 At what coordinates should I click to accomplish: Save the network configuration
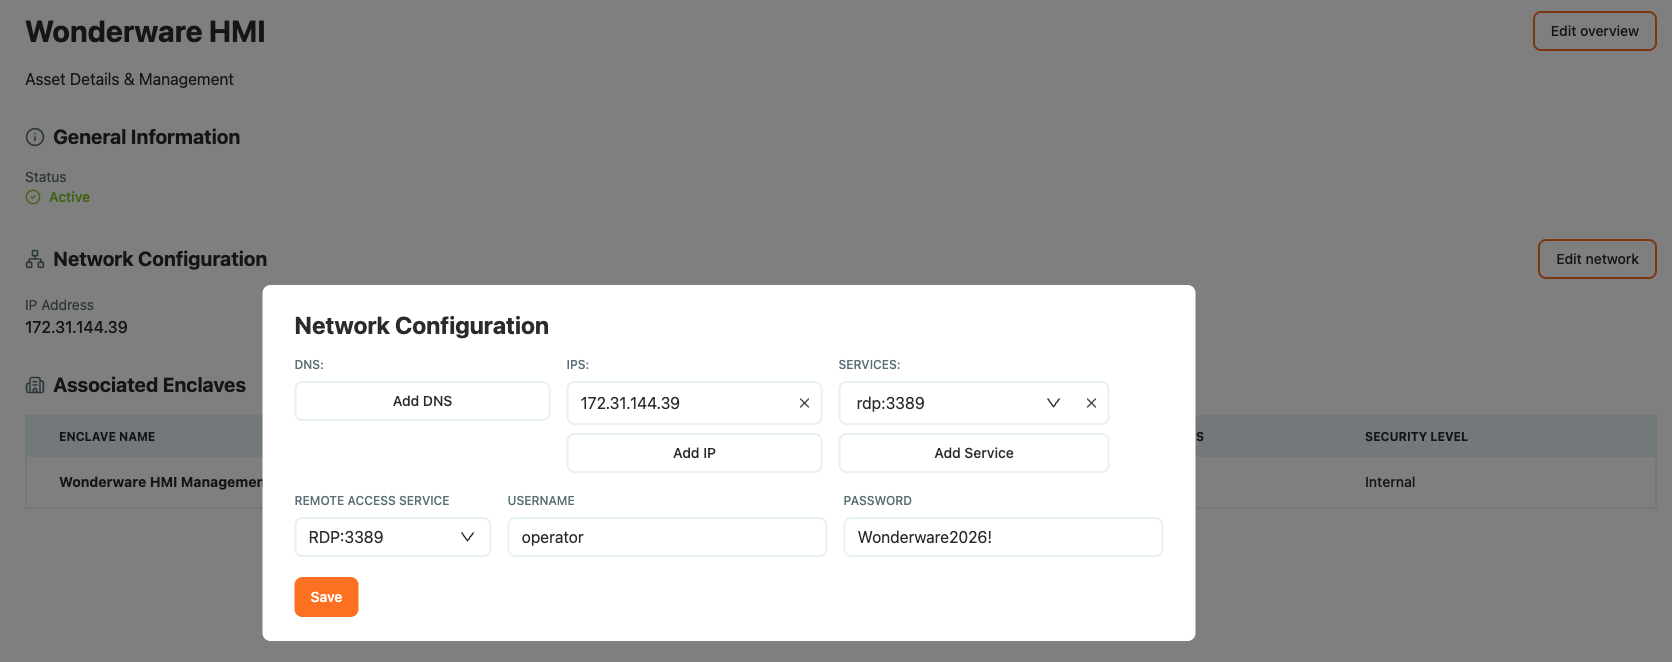click(x=326, y=597)
